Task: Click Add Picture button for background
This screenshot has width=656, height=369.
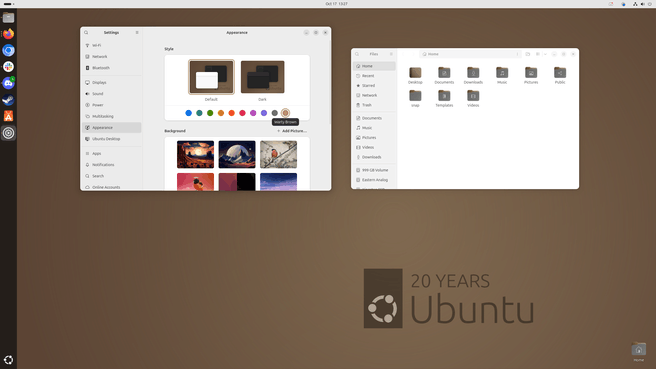Action: pos(292,131)
